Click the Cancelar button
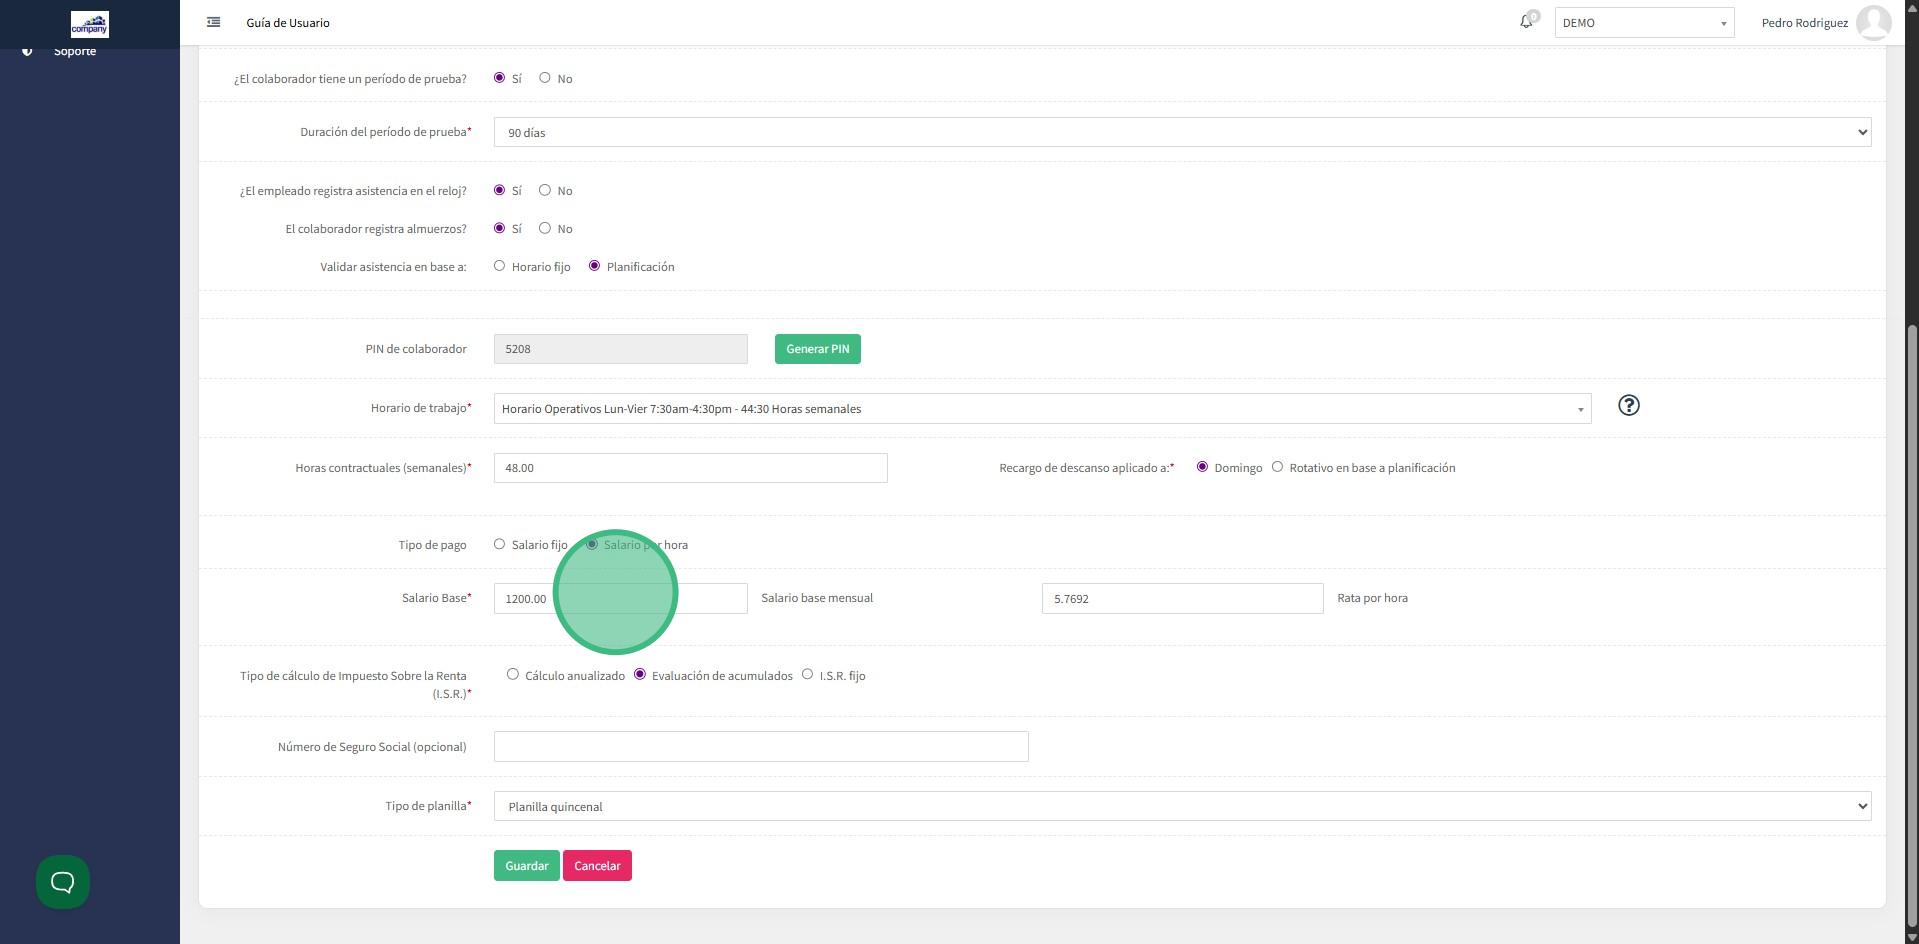This screenshot has height=944, width=1919. coord(597,866)
